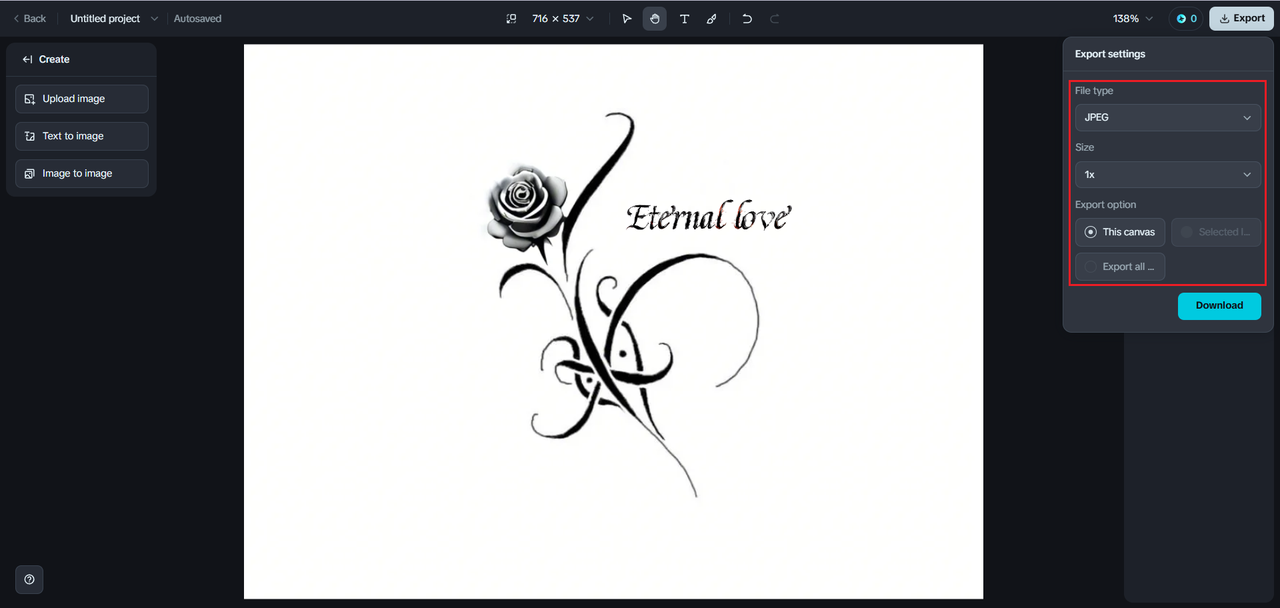Open the Untitled project name dropdown
This screenshot has height=608, width=1280.
(x=113, y=19)
